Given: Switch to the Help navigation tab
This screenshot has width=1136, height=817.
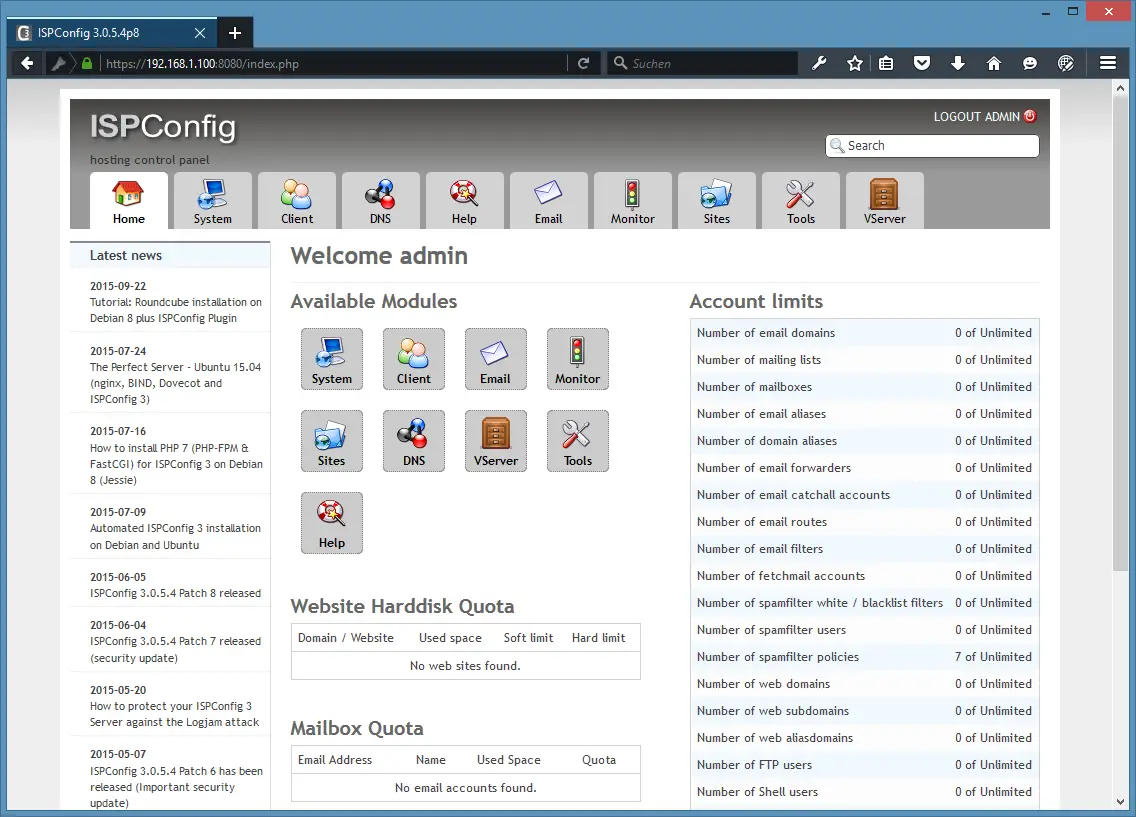Looking at the screenshot, I should 464,201.
